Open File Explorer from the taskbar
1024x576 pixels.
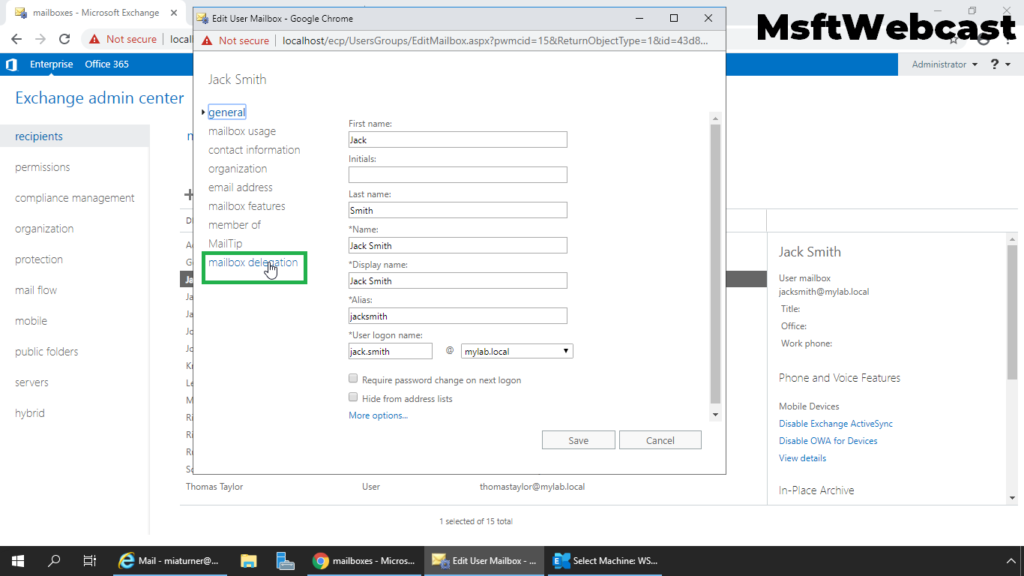pos(248,560)
